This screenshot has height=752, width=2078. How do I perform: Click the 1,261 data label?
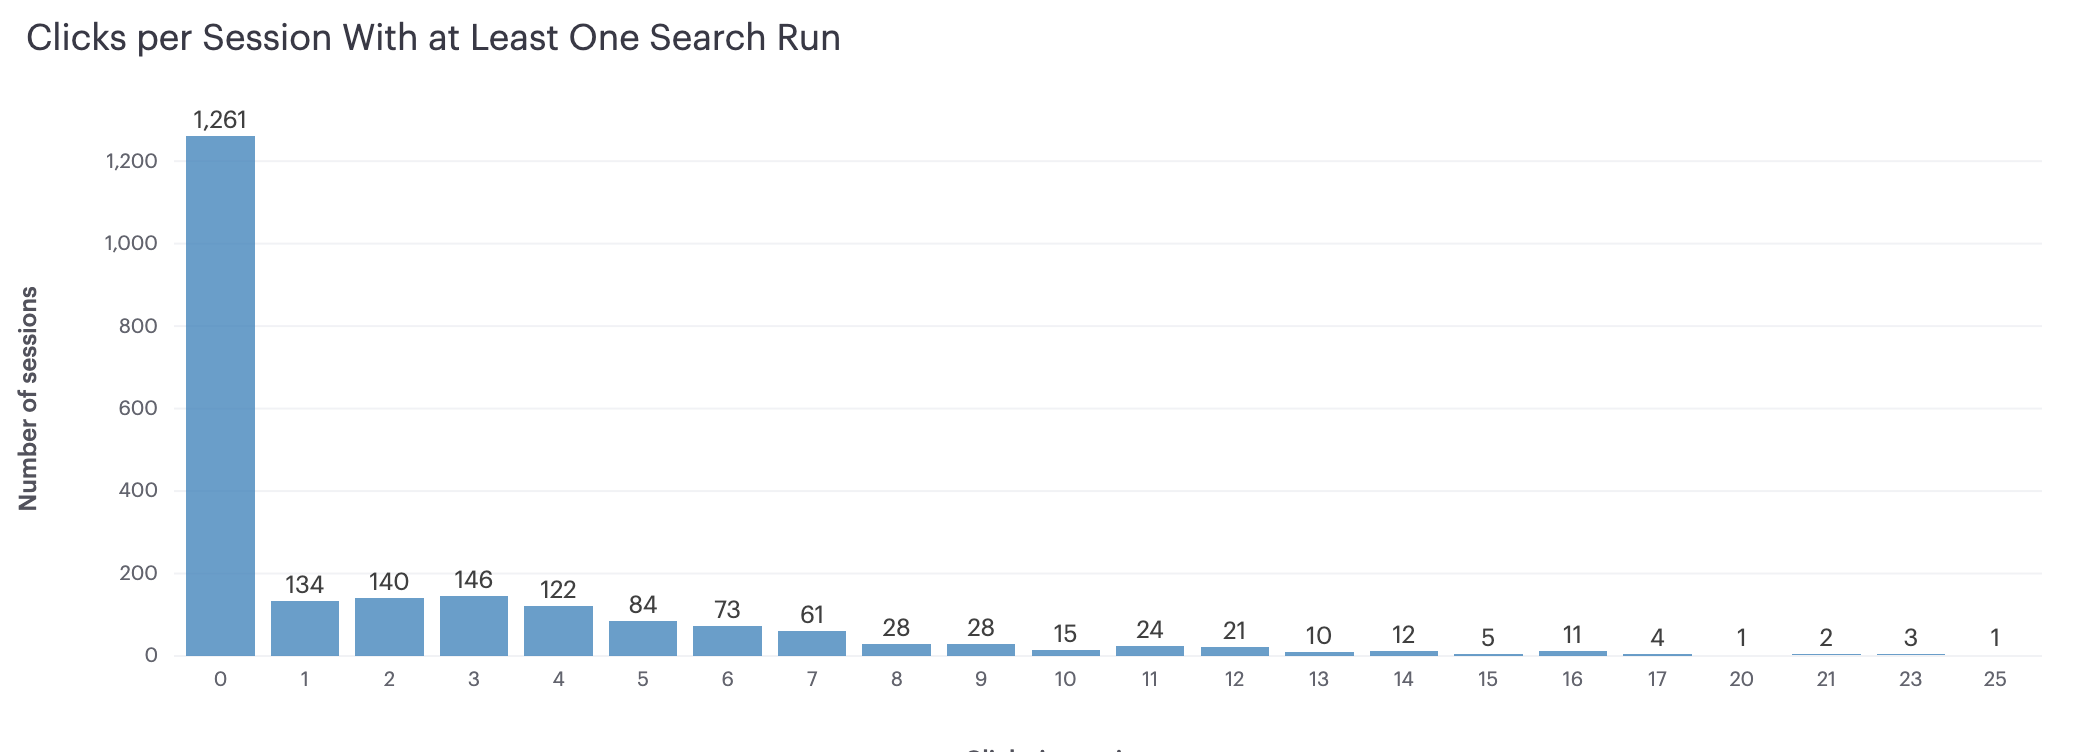[x=220, y=120]
